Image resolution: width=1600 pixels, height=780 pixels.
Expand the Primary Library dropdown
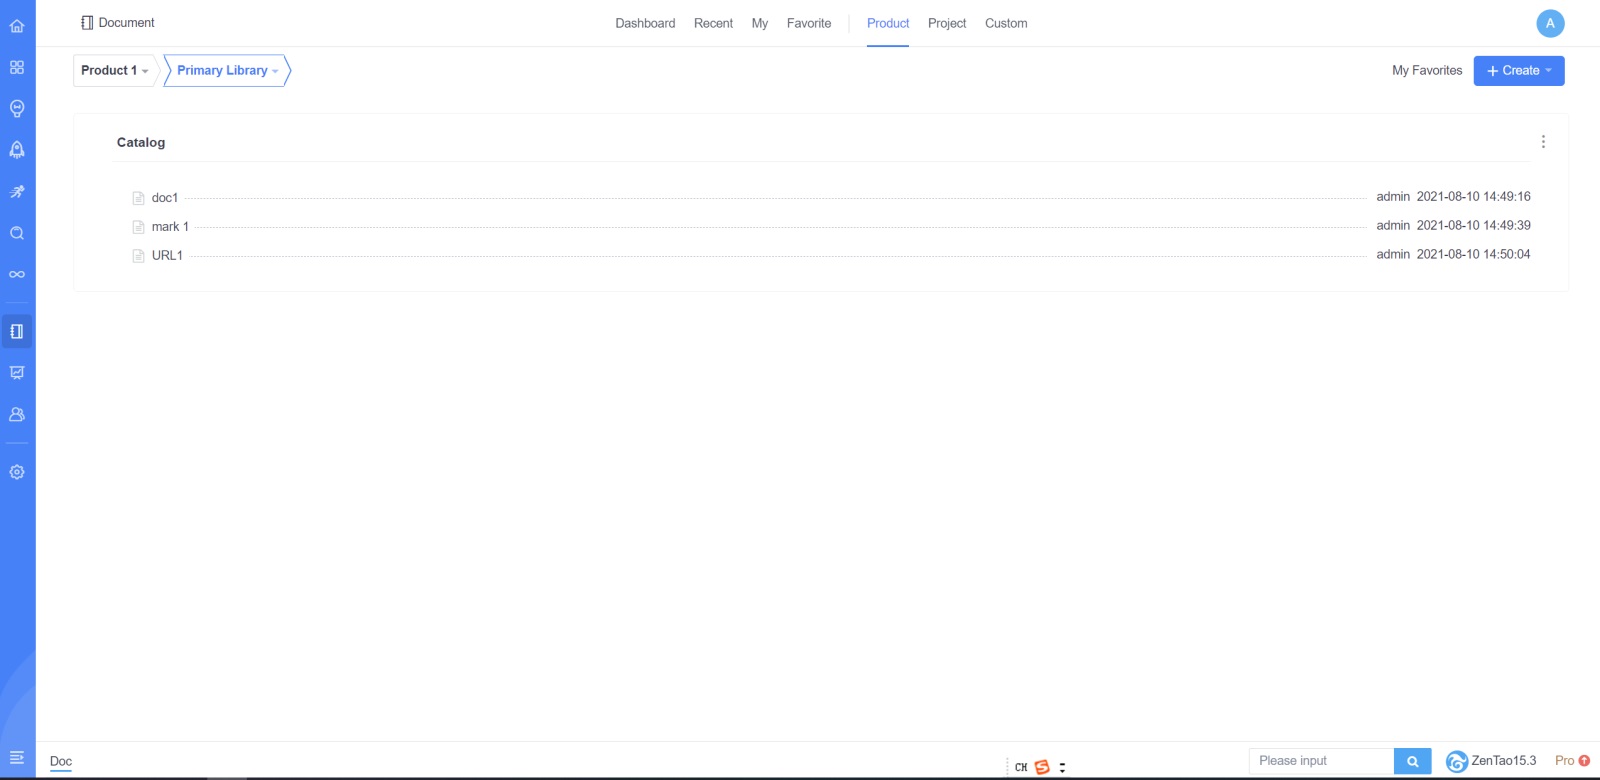[x=227, y=71]
